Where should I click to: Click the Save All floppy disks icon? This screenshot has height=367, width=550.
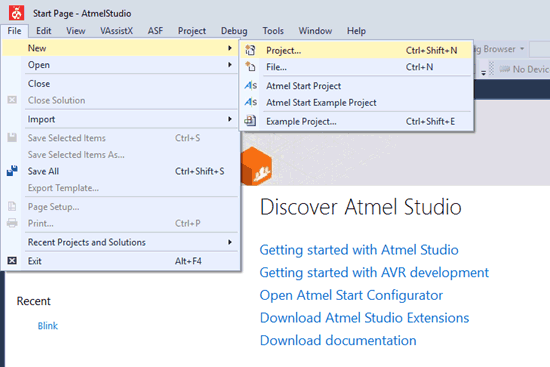tap(12, 171)
